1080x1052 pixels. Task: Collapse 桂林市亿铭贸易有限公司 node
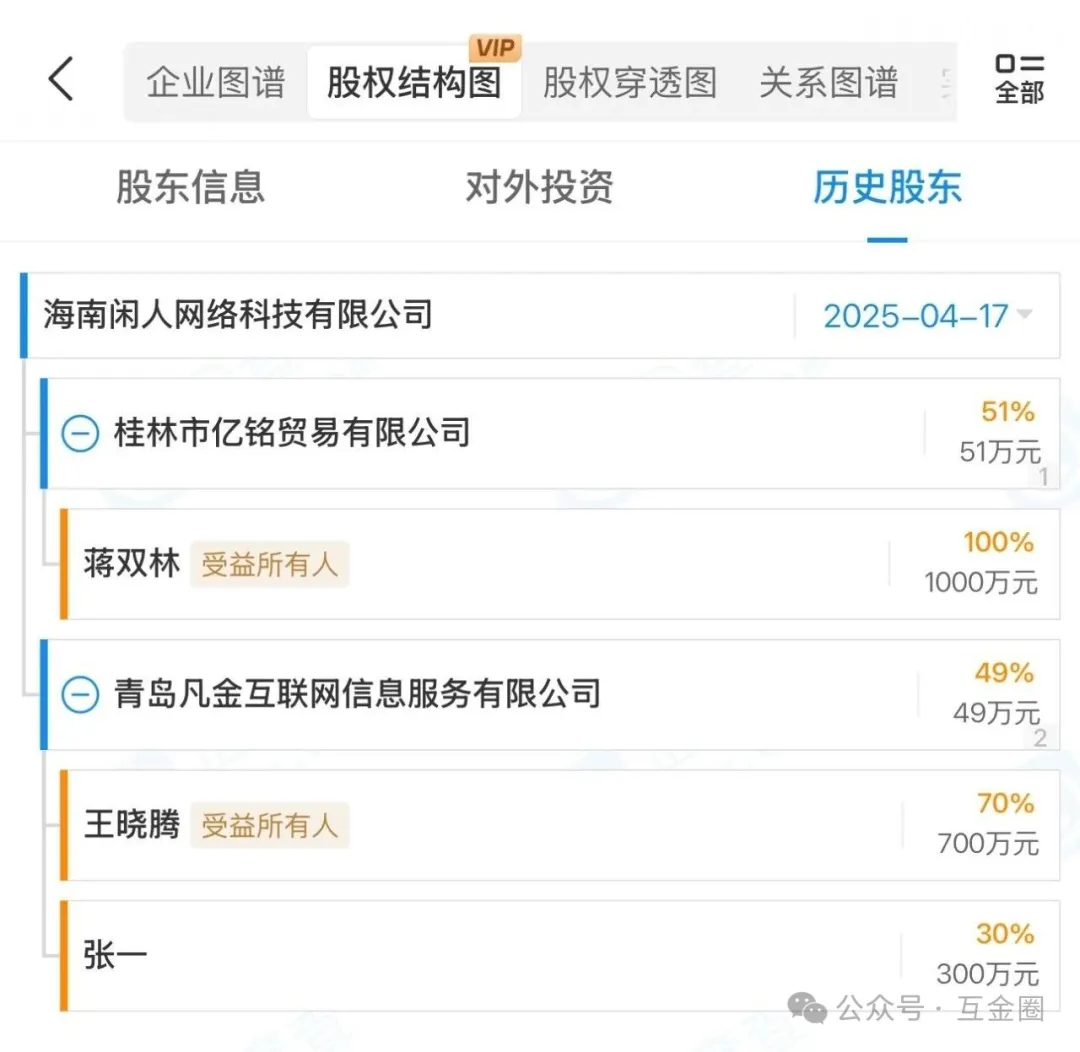point(81,434)
